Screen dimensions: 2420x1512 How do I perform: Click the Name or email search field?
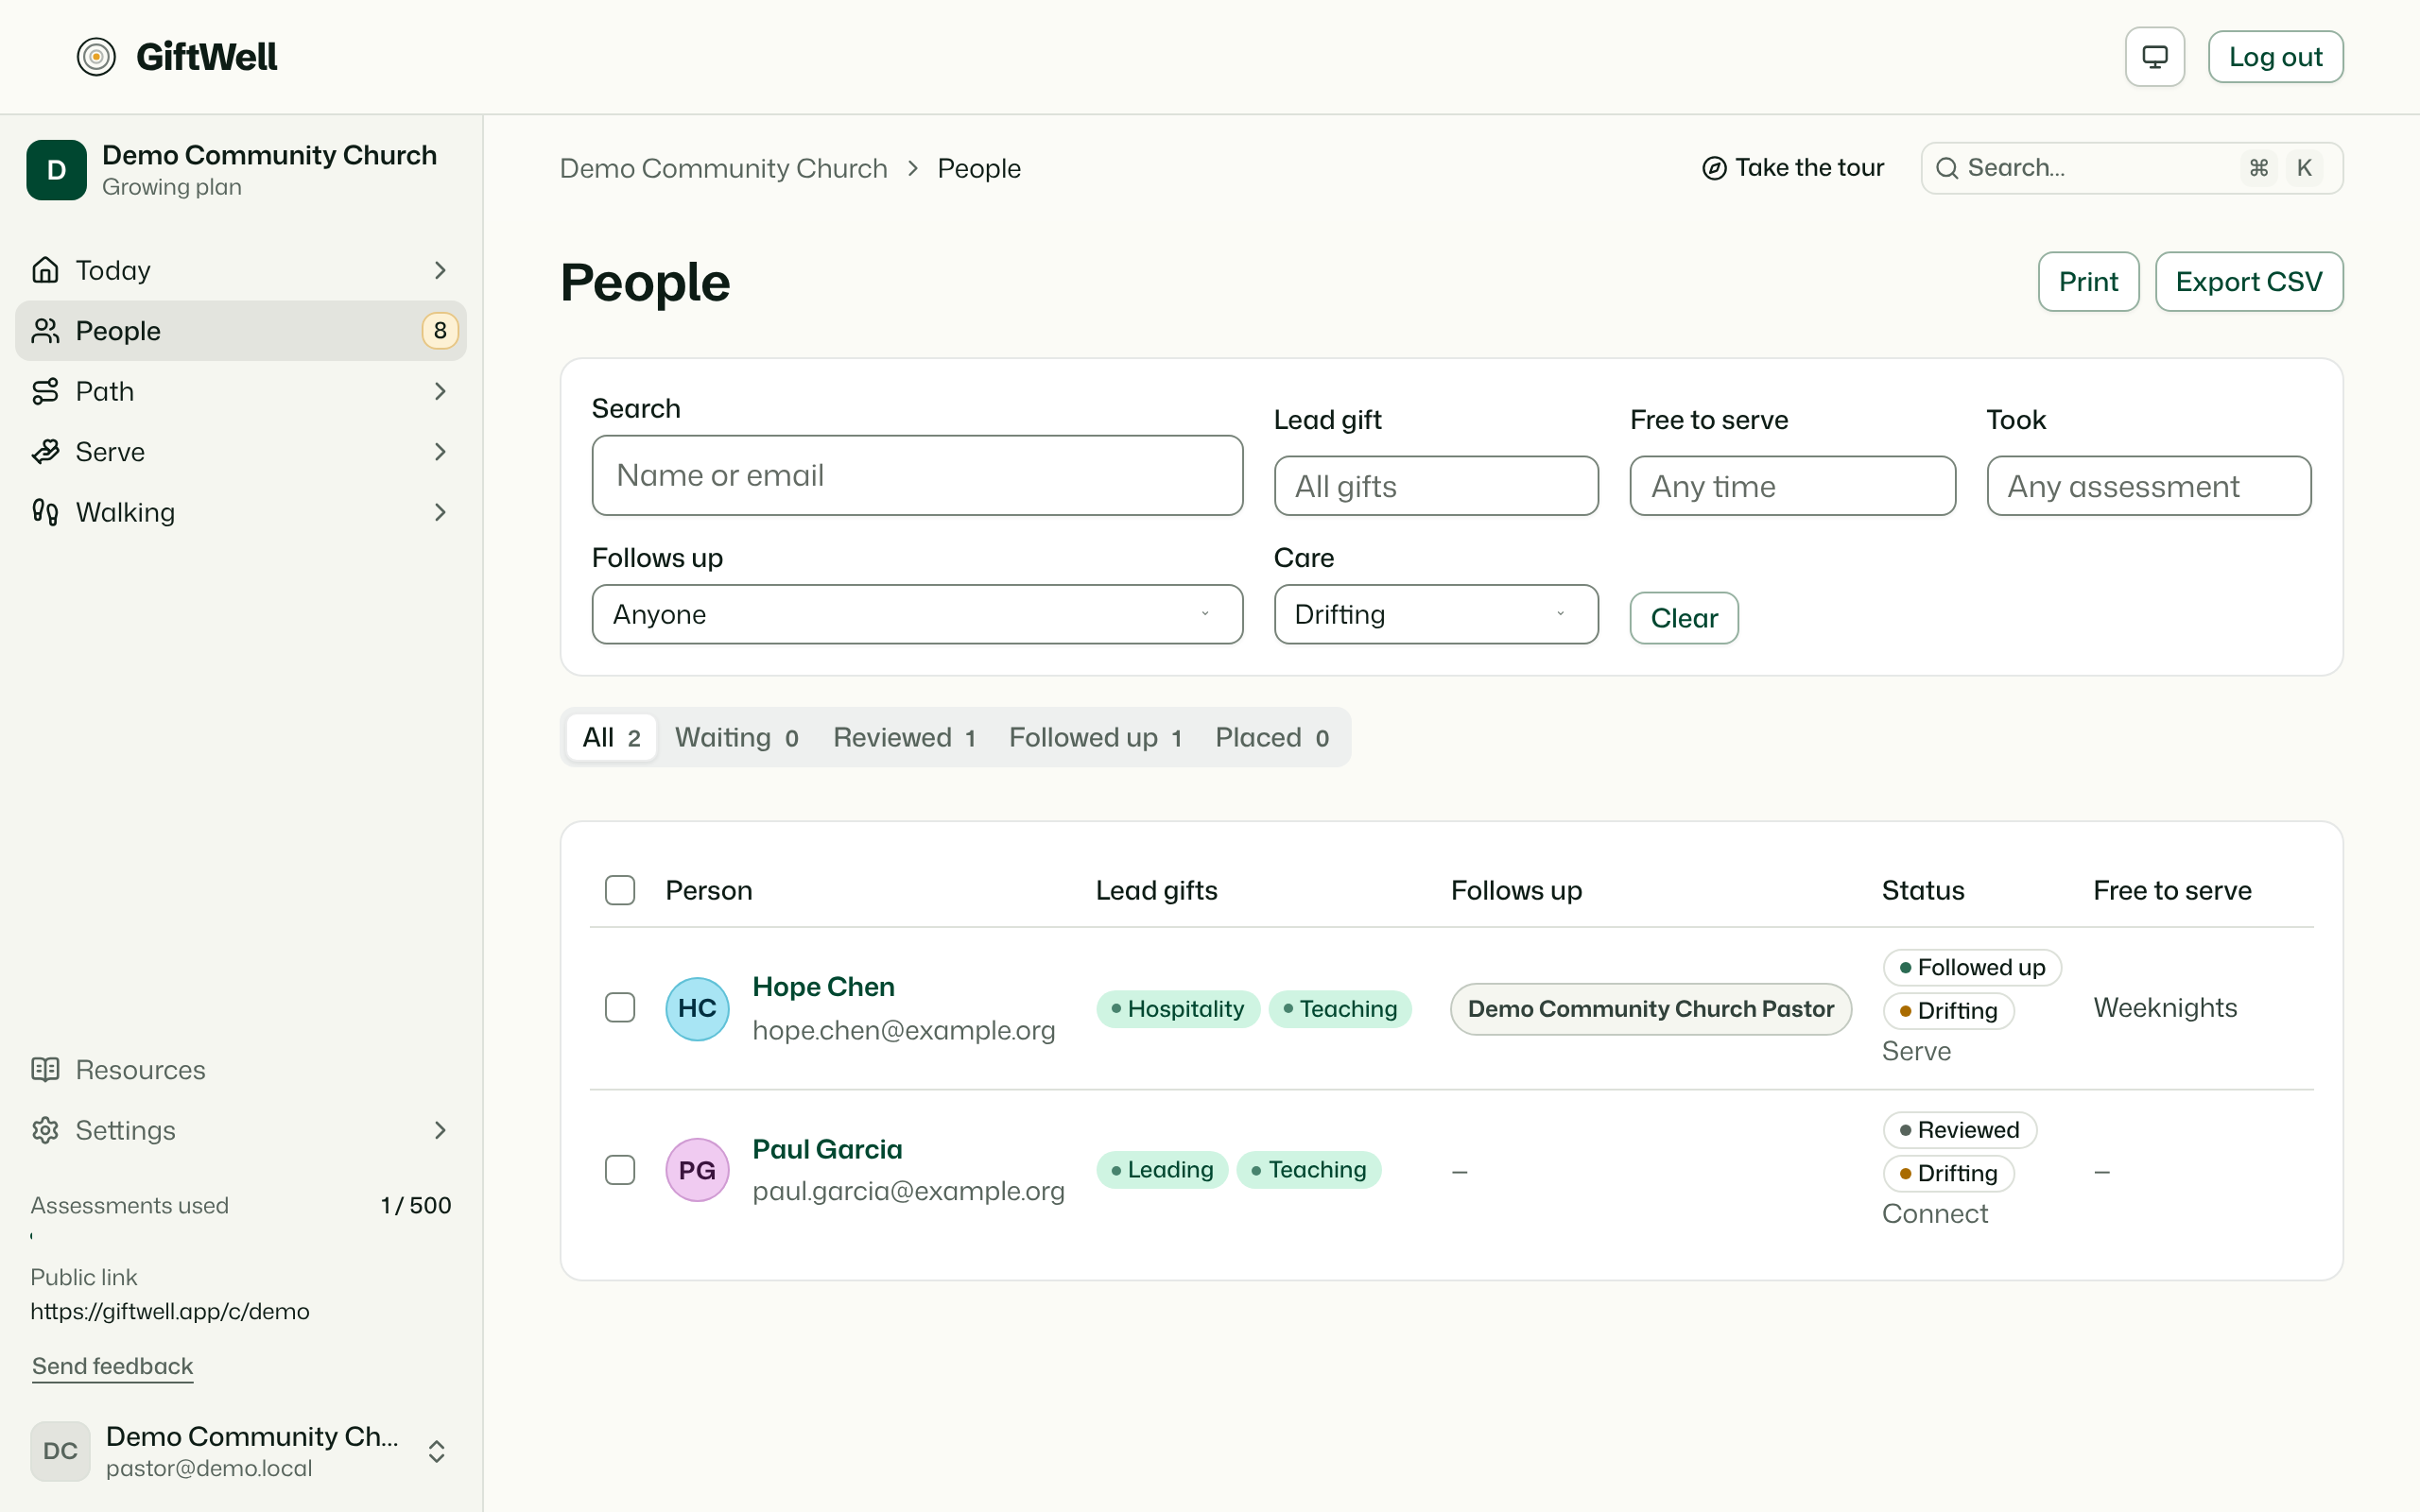[917, 475]
